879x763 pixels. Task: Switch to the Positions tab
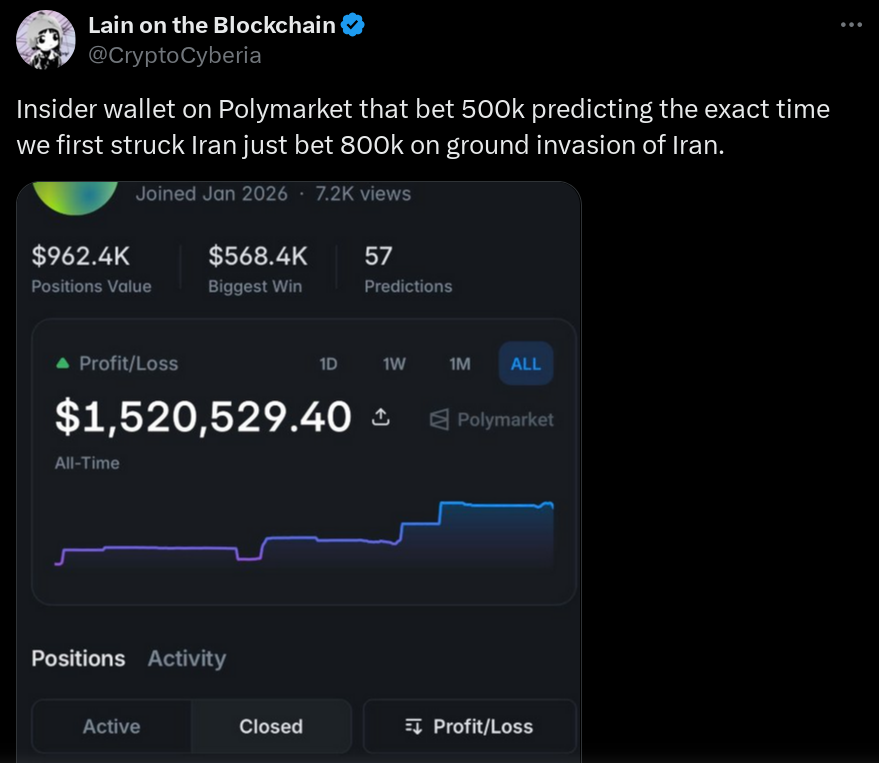78,658
